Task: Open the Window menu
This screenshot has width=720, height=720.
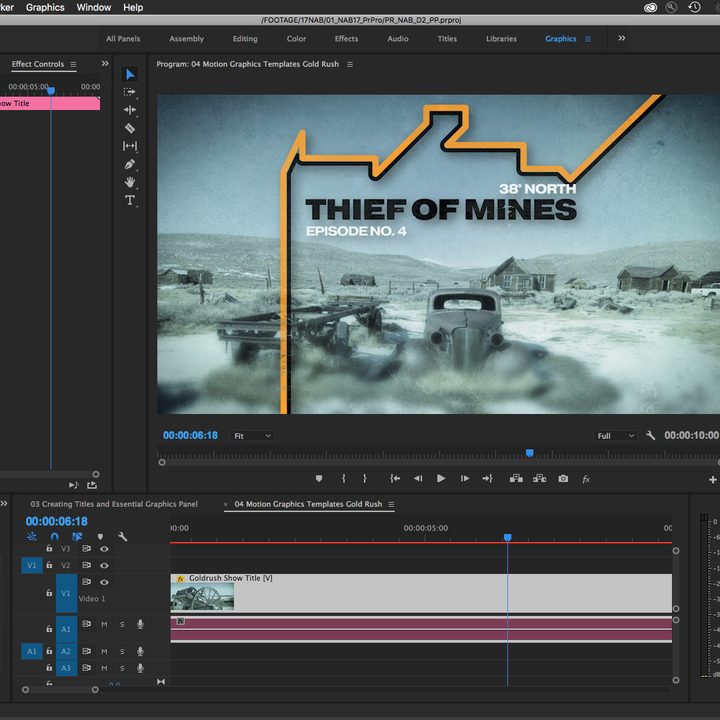Action: [x=94, y=7]
